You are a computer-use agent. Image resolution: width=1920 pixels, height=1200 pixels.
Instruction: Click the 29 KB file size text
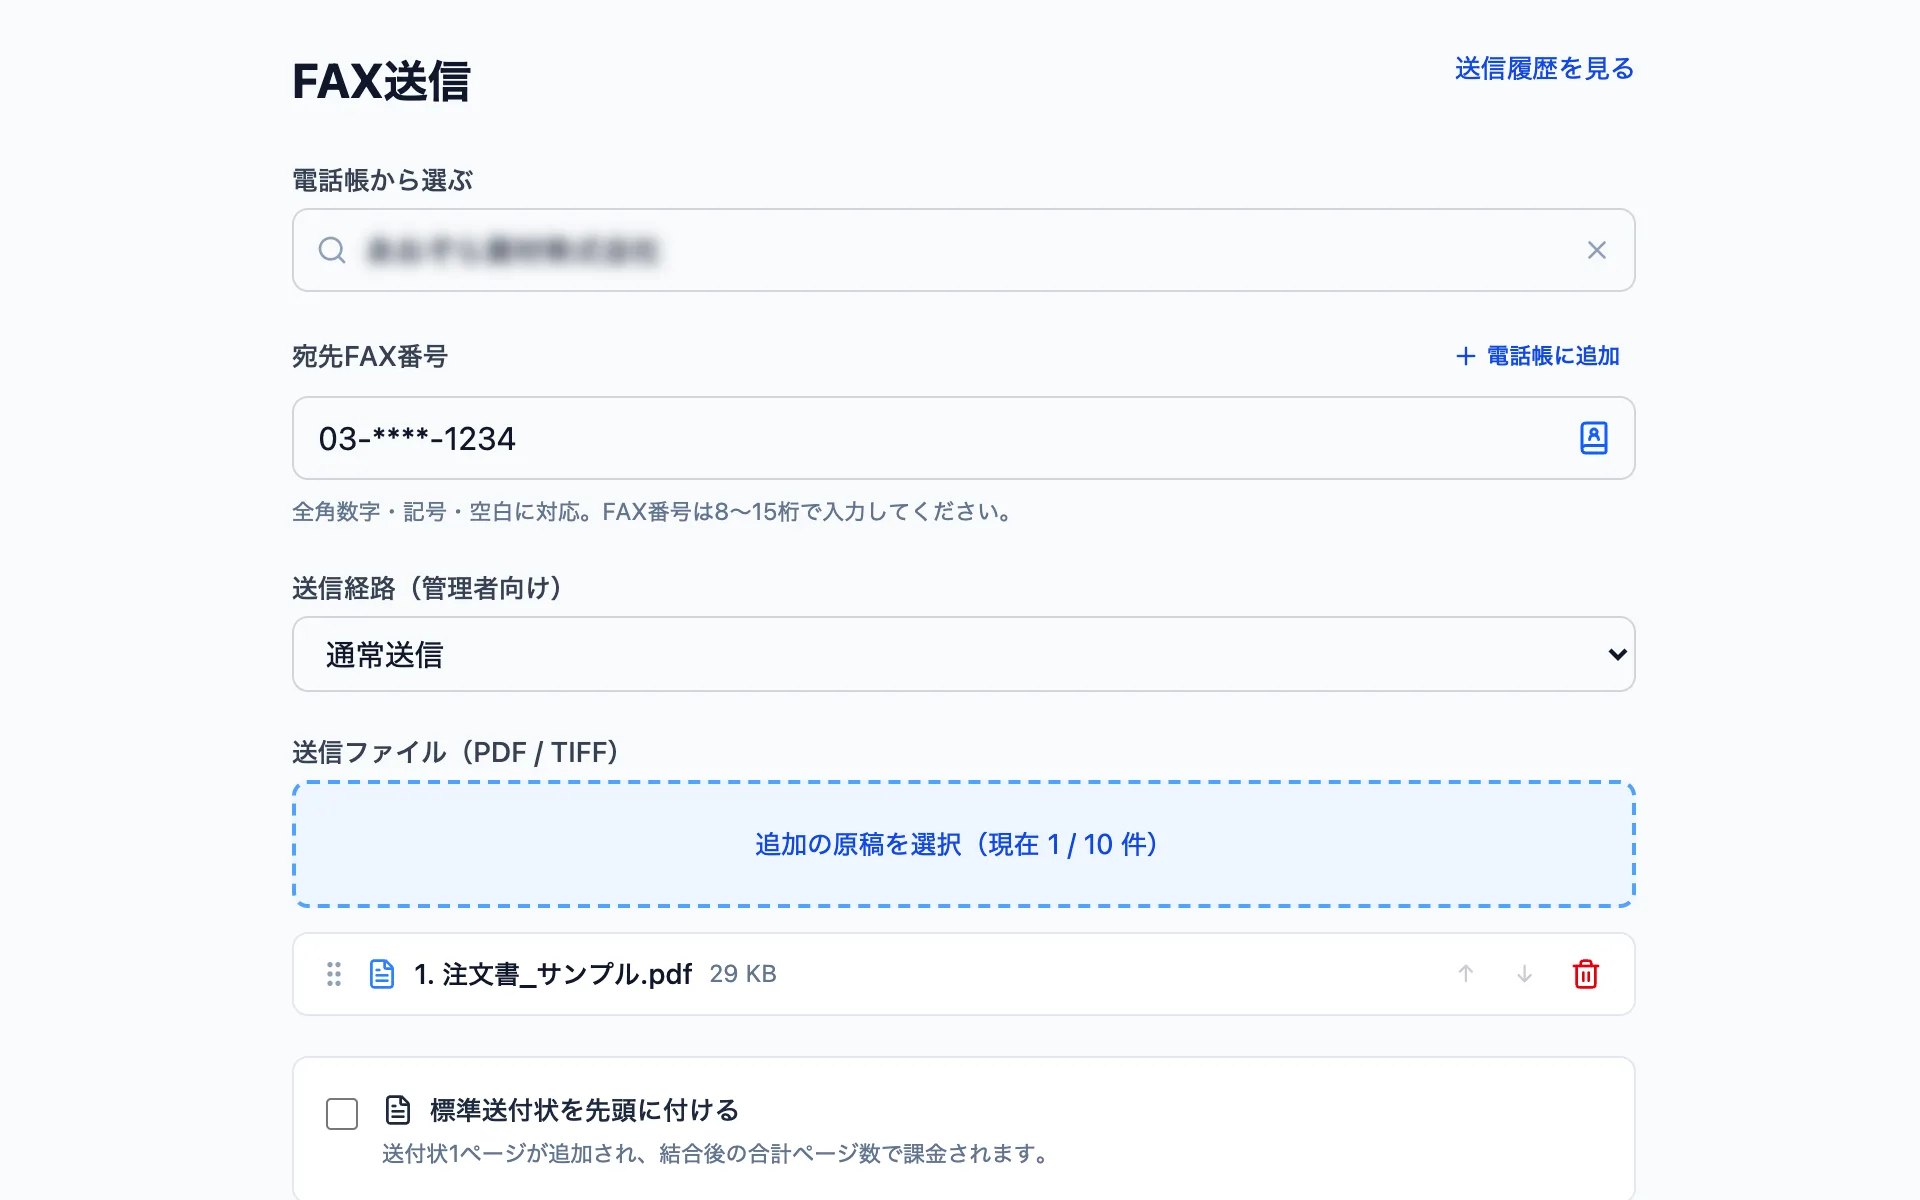(743, 974)
